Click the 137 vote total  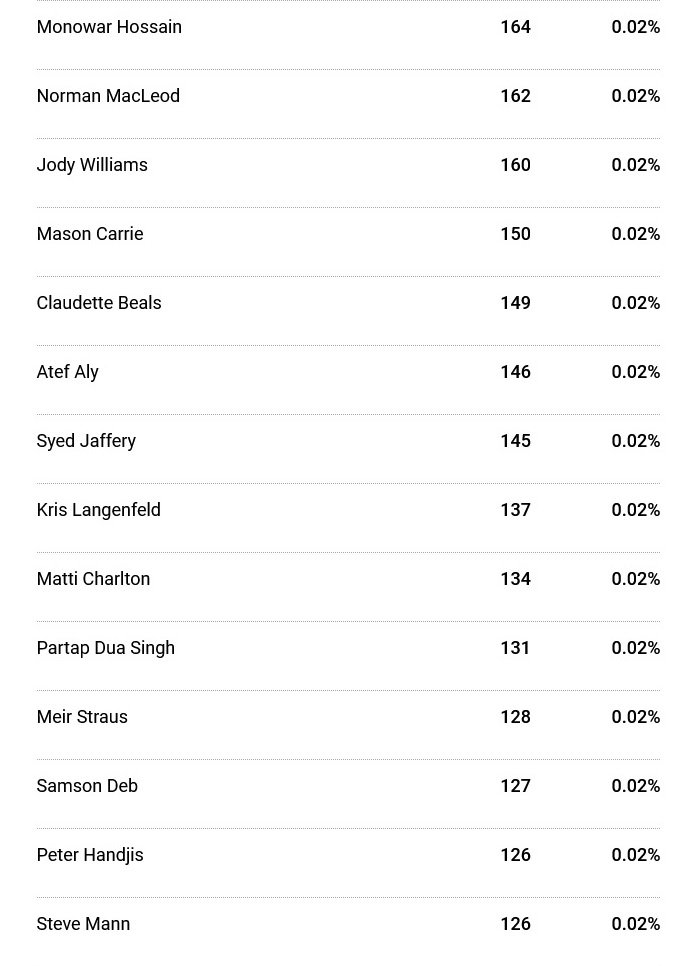pyautogui.click(x=516, y=510)
